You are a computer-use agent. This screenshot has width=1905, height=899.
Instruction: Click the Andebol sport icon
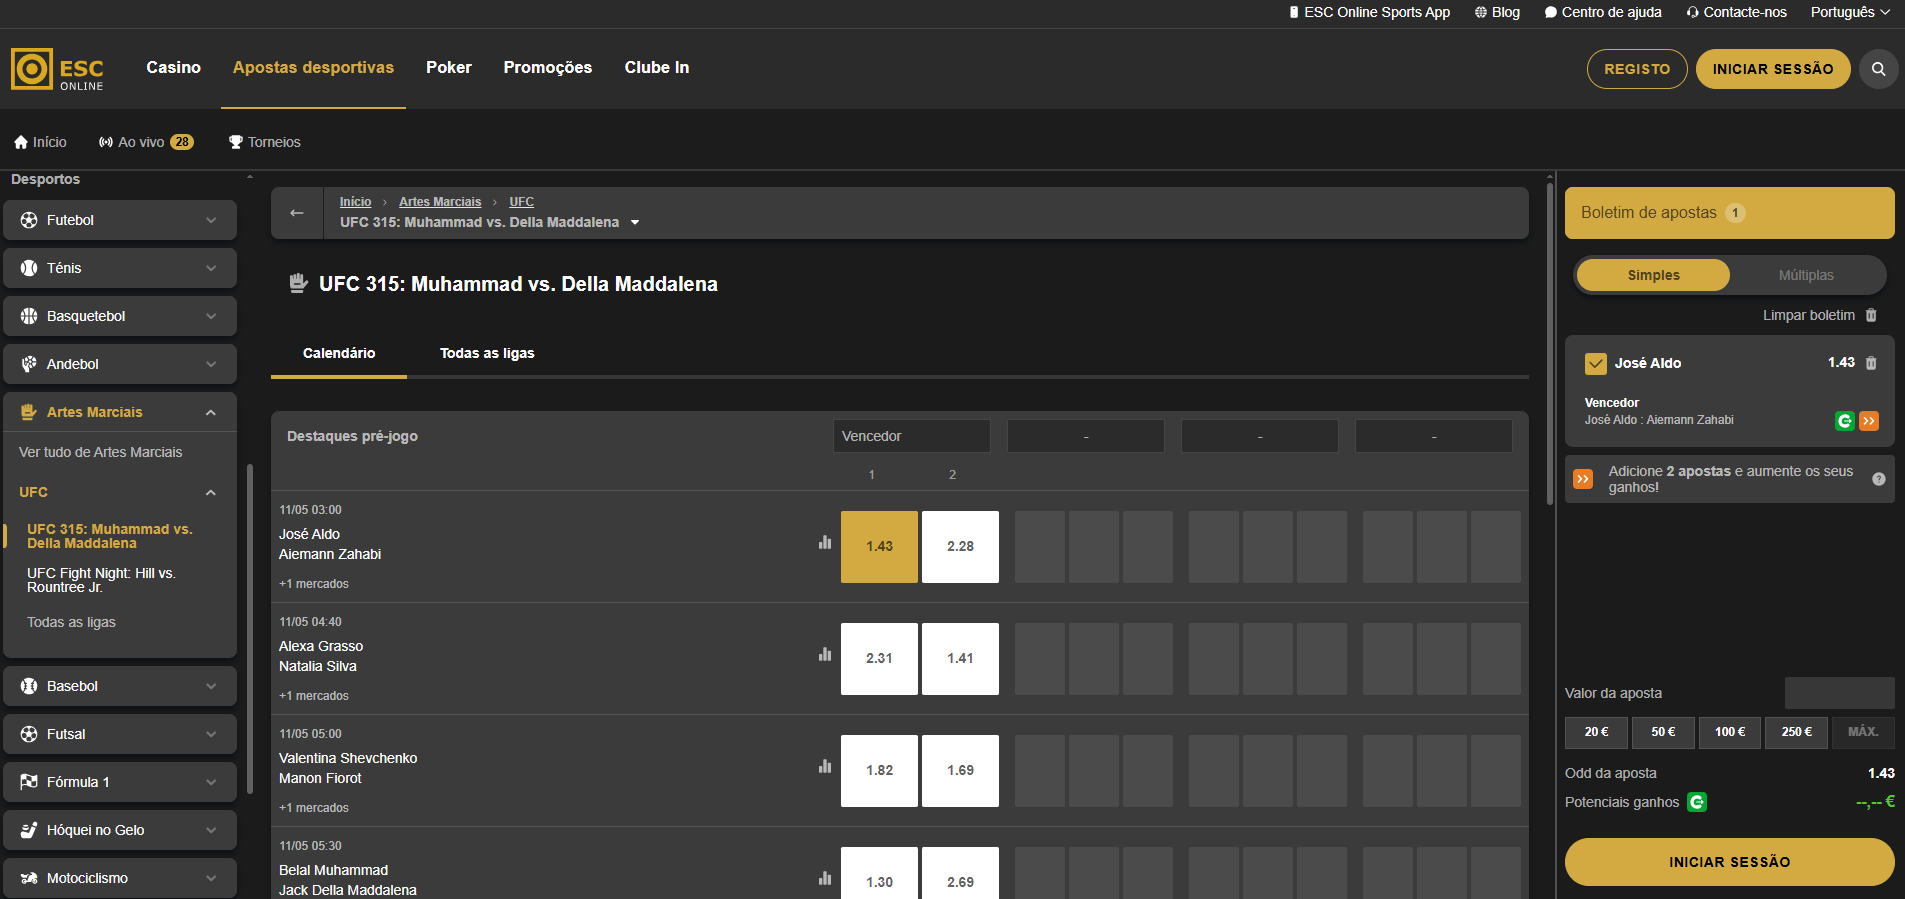29,364
